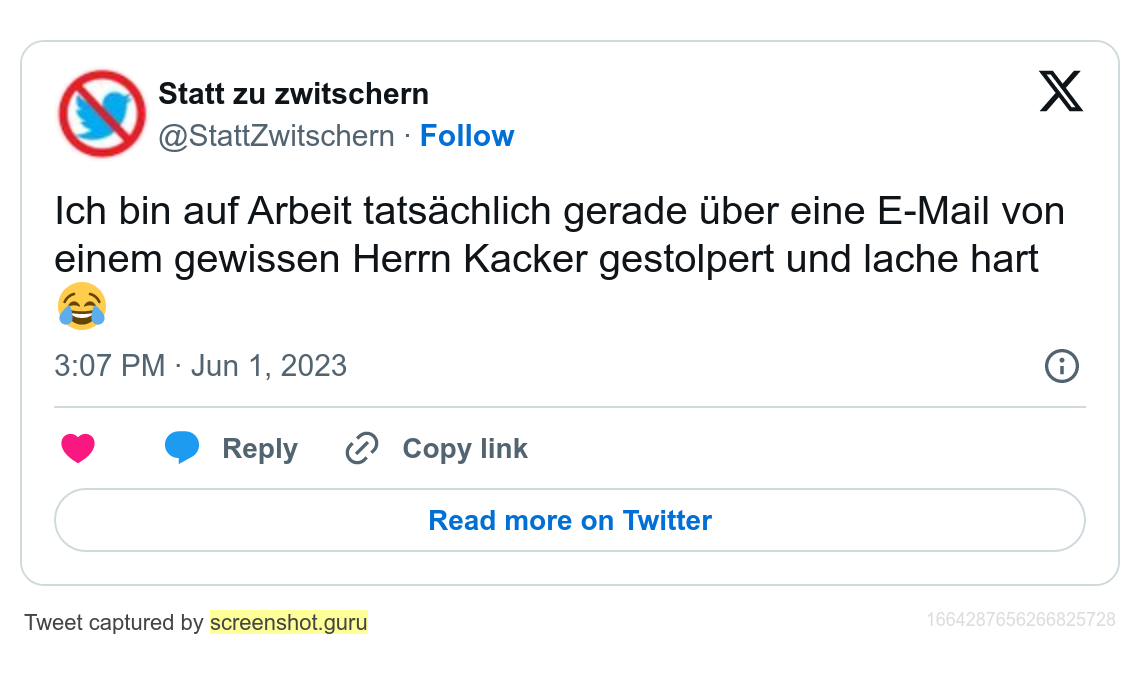
Task: Click the crossed-out Twitter bird avatar
Action: pyautogui.click(x=102, y=113)
